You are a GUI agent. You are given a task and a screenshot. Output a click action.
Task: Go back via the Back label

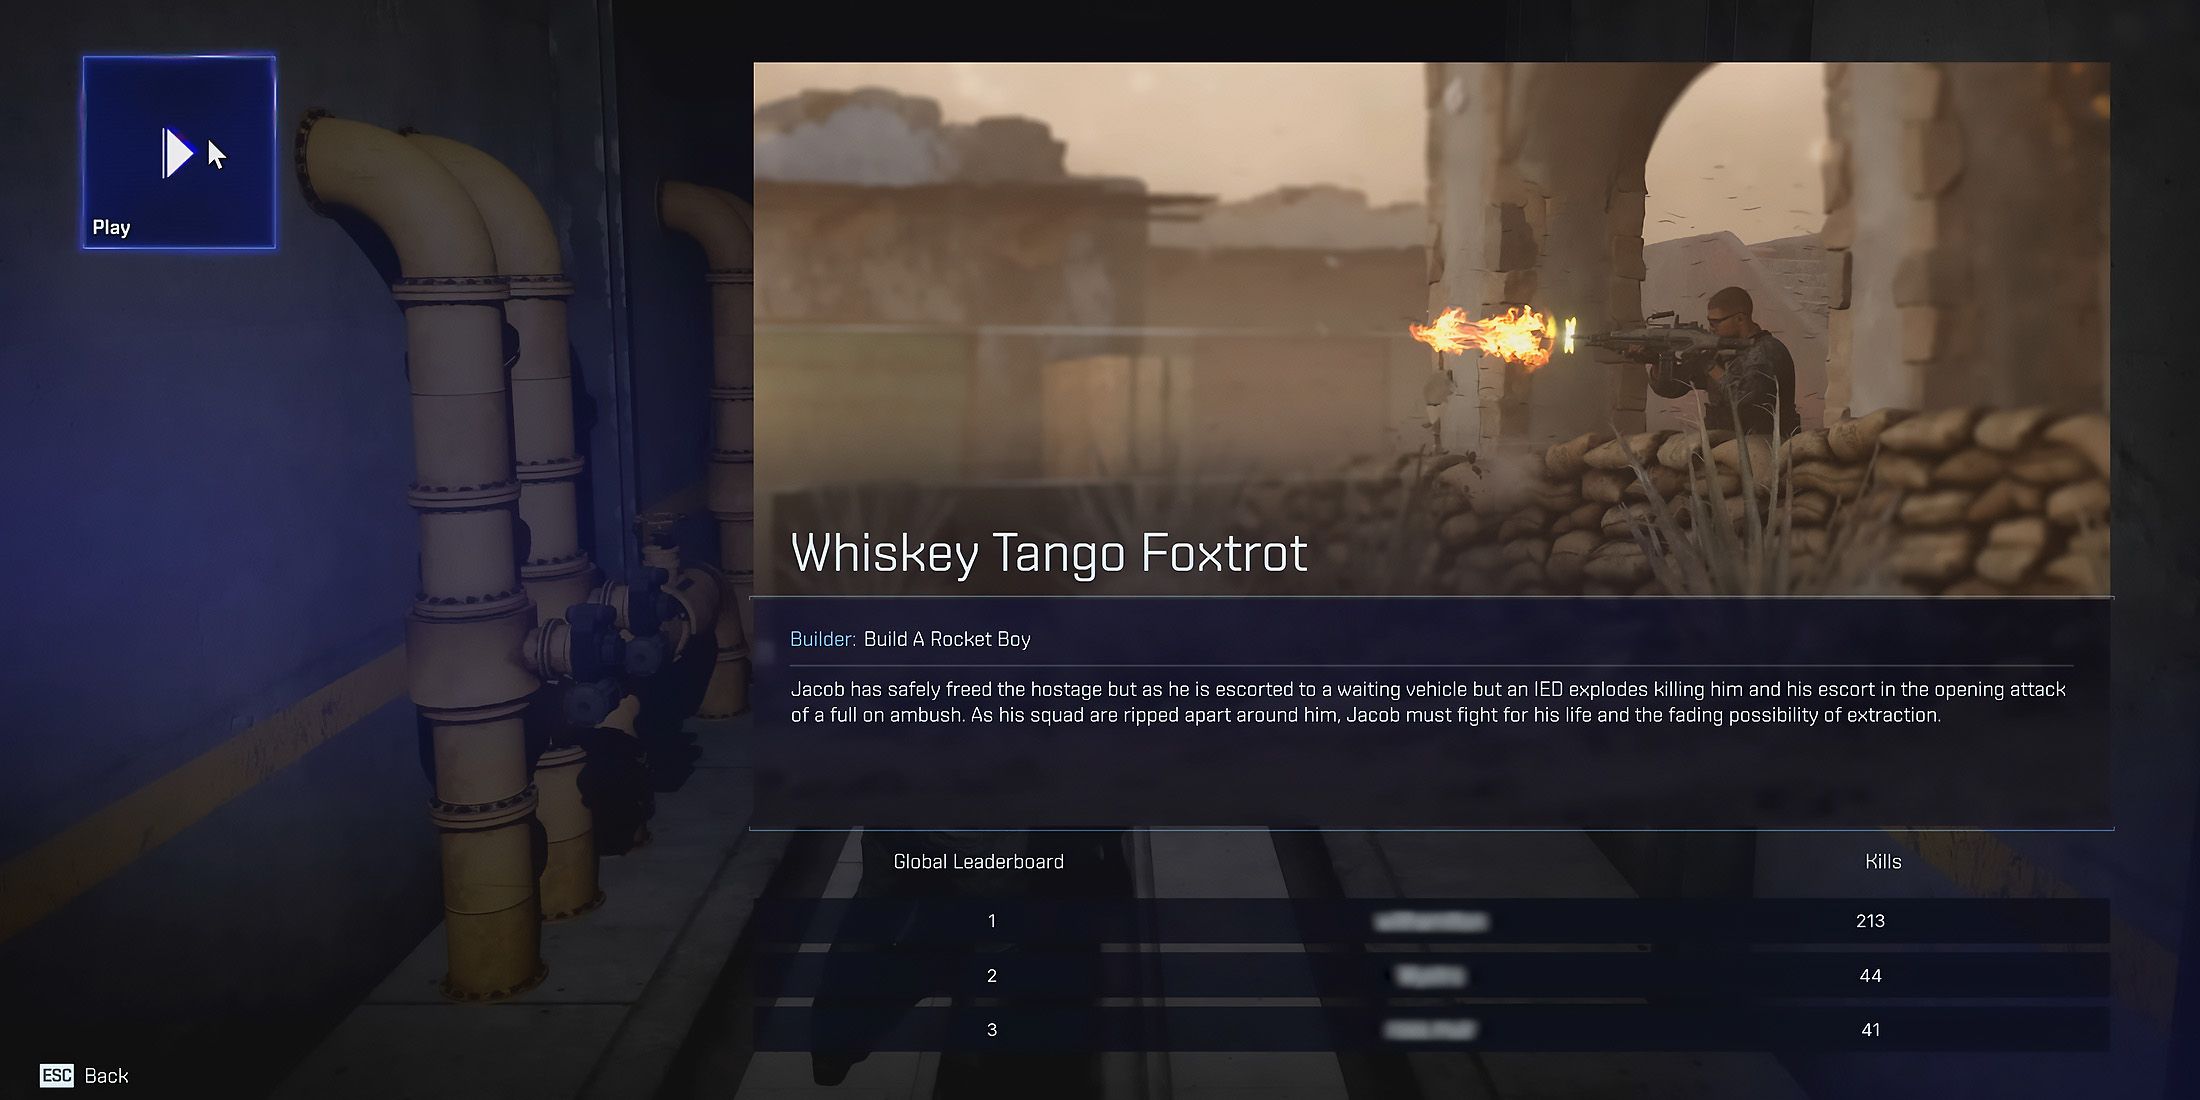(106, 1076)
